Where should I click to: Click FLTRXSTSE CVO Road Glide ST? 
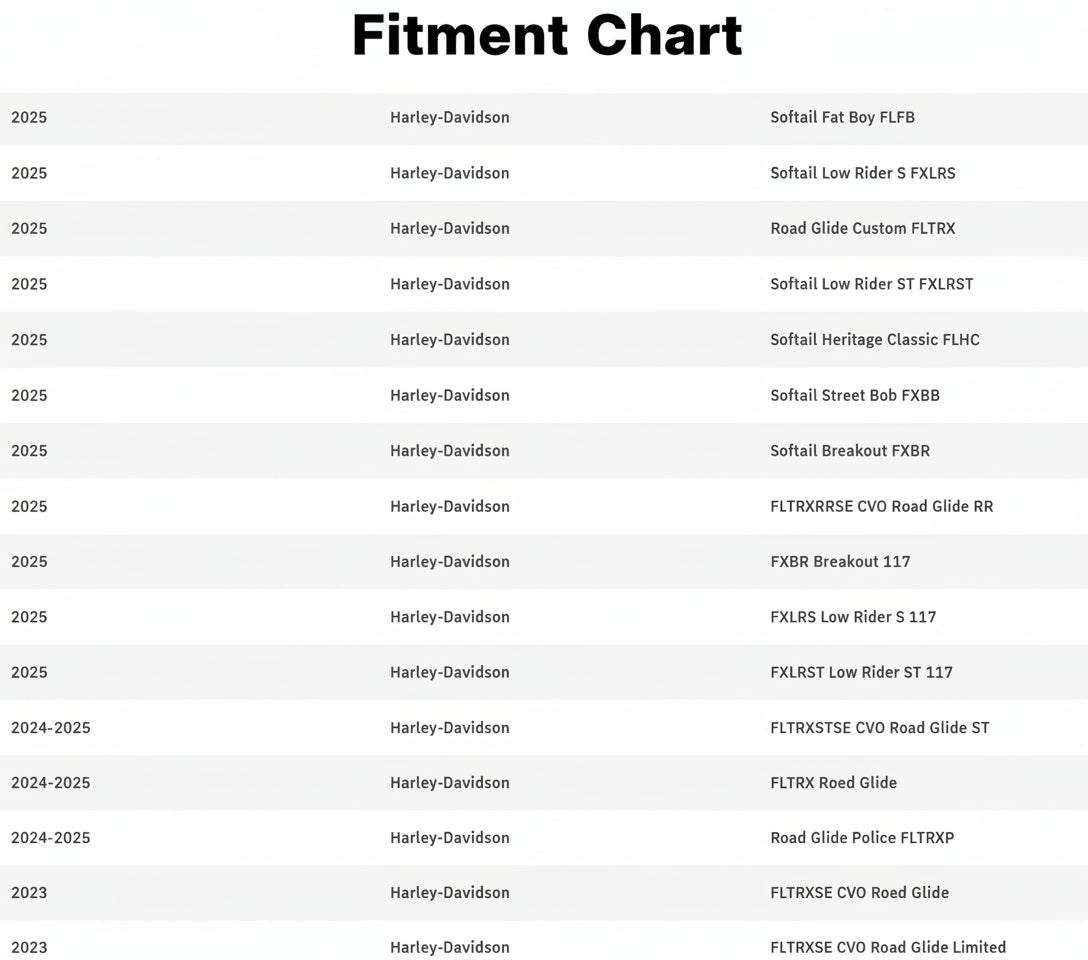879,728
